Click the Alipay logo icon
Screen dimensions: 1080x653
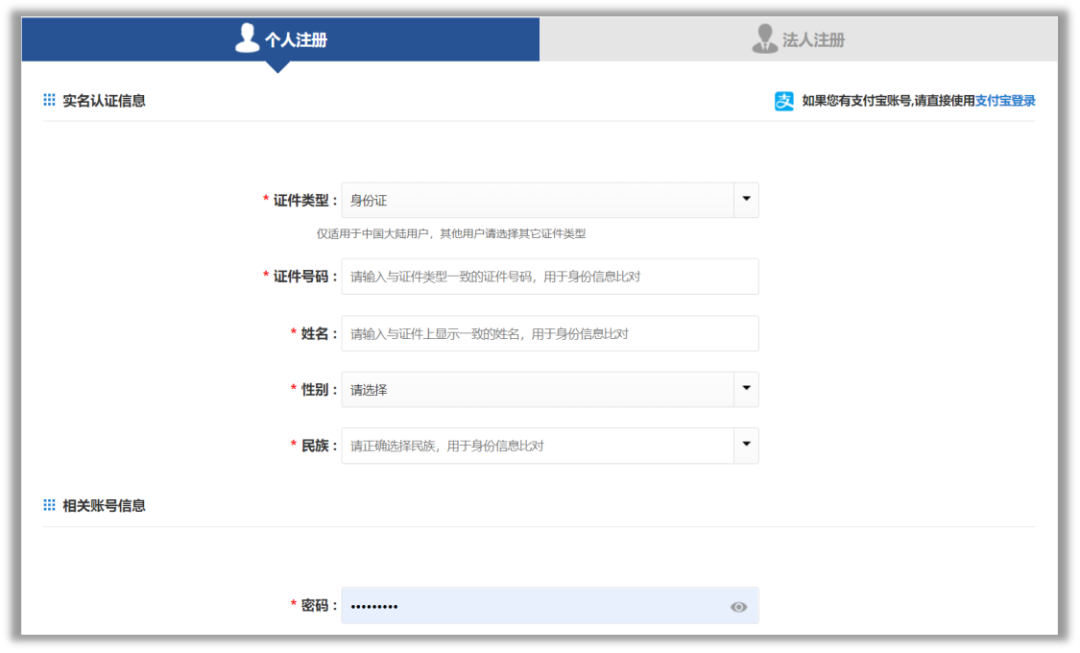click(784, 101)
